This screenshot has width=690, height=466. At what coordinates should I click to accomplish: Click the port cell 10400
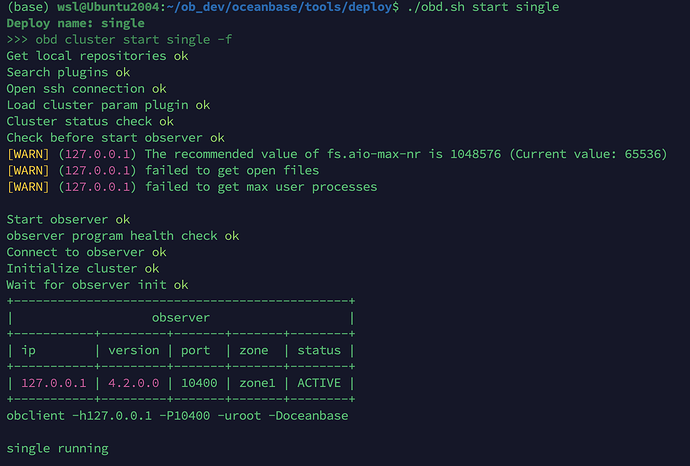click(x=199, y=383)
